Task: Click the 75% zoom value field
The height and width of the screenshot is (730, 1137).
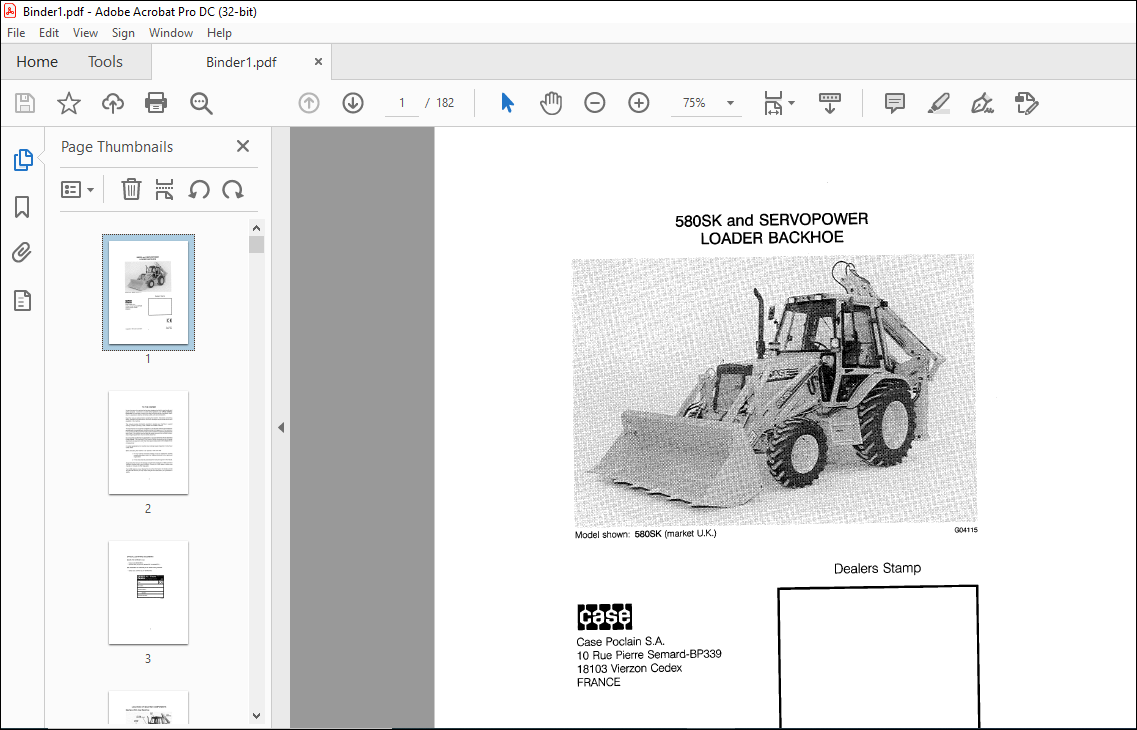Action: point(694,103)
